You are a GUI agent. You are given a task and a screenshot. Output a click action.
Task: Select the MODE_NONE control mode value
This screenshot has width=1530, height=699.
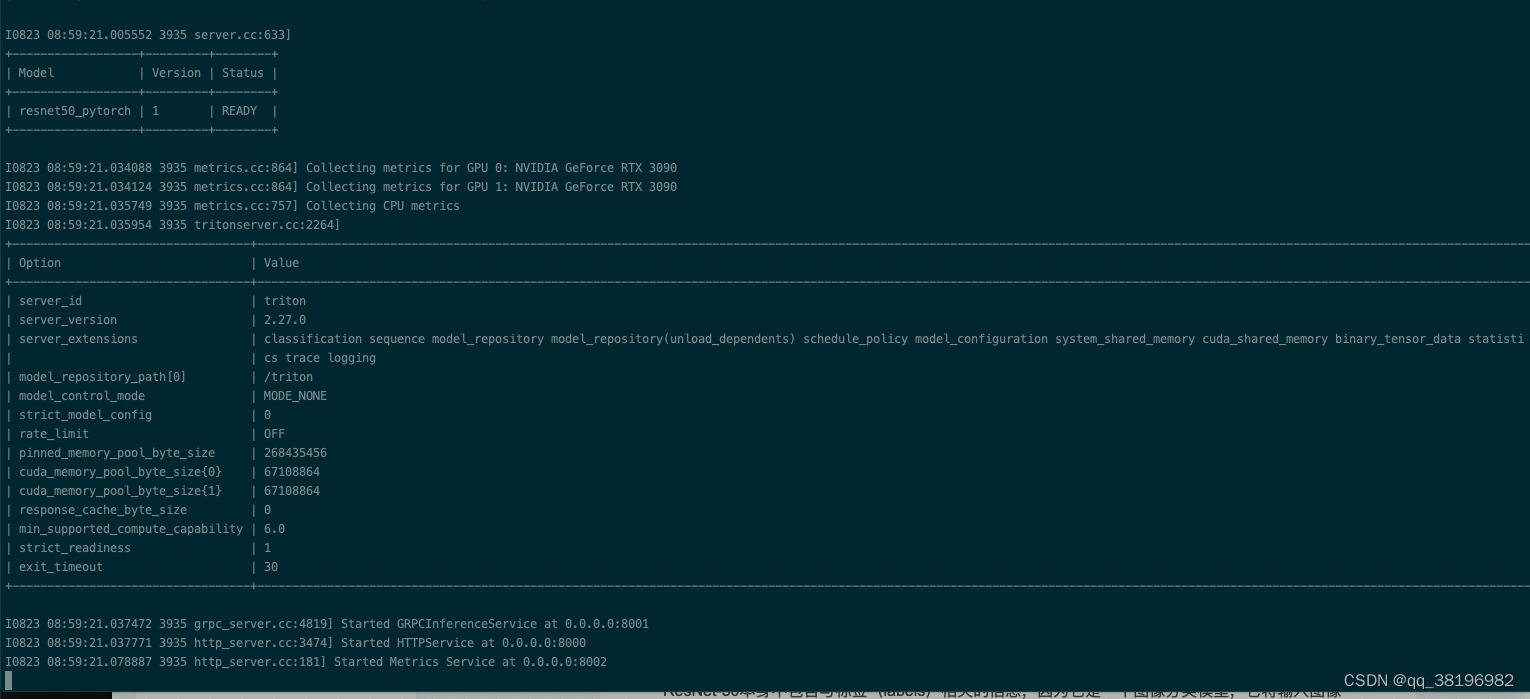click(295, 396)
